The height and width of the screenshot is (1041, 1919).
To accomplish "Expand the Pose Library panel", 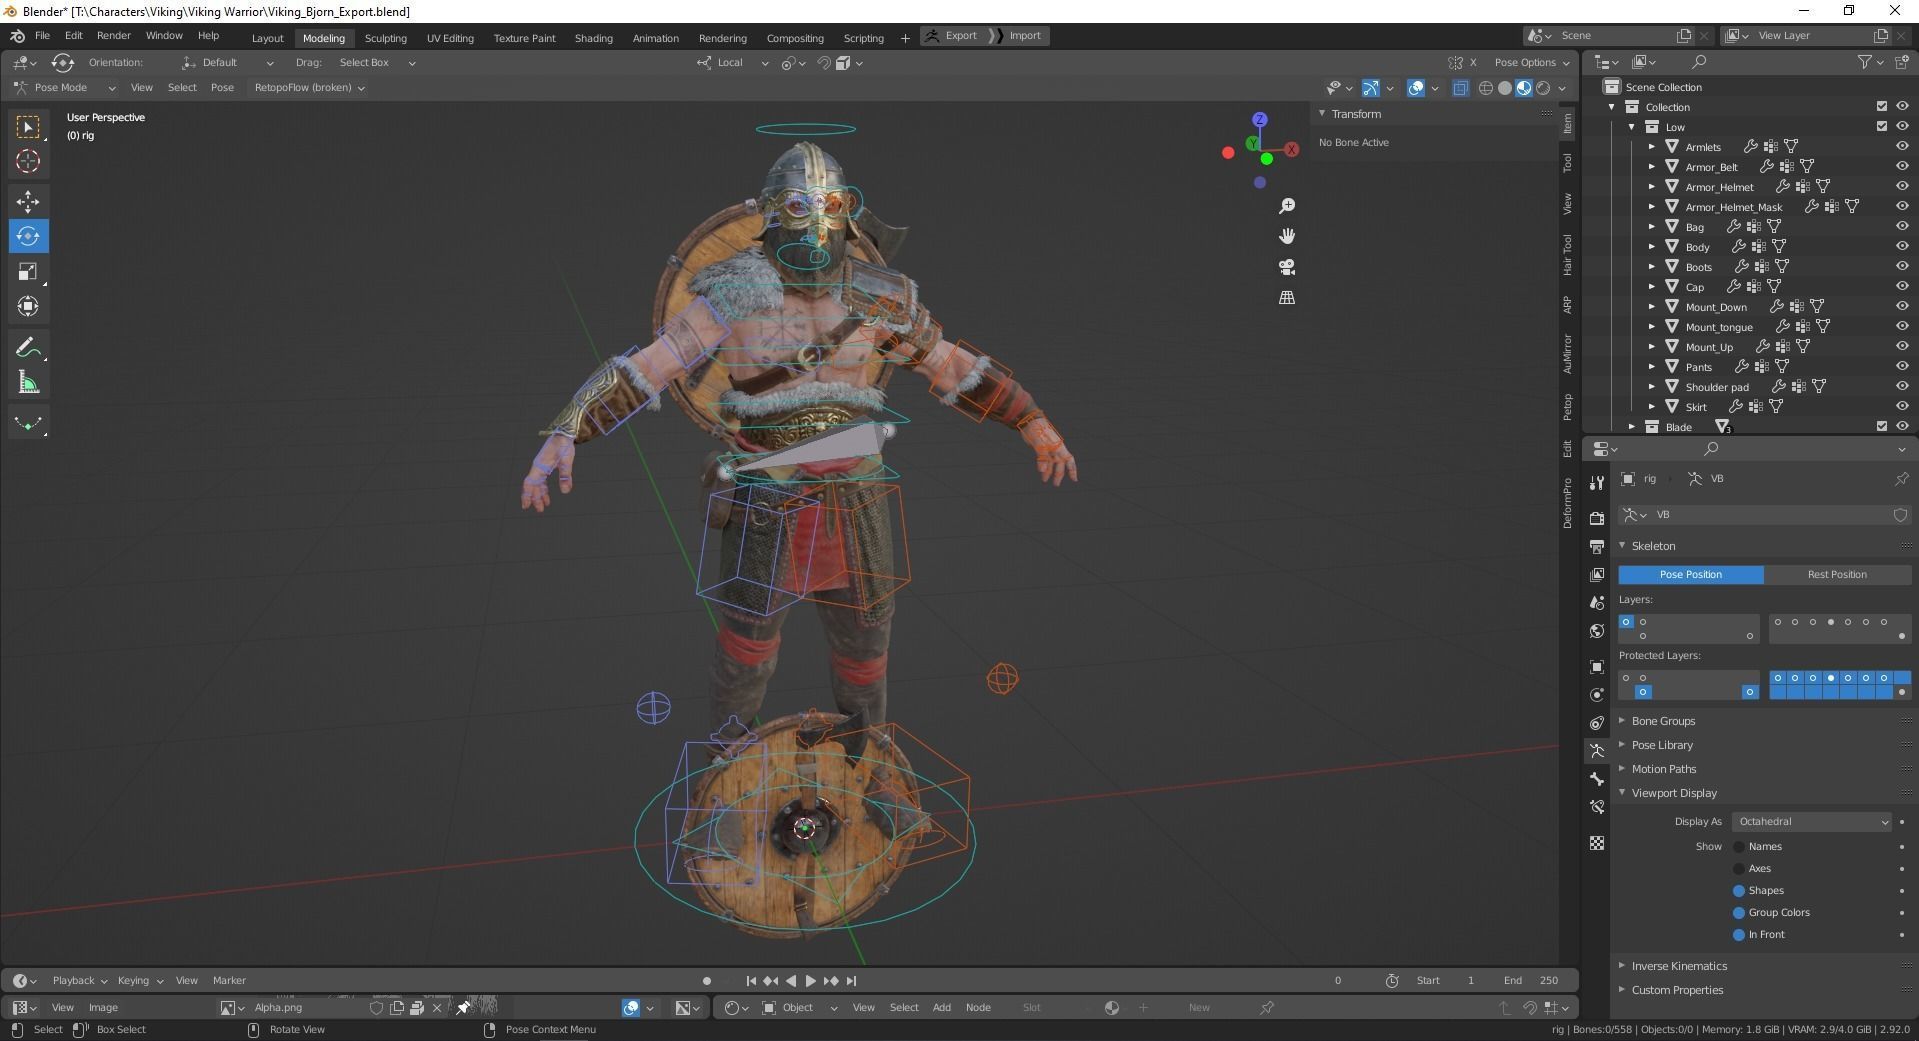I will 1662,745.
